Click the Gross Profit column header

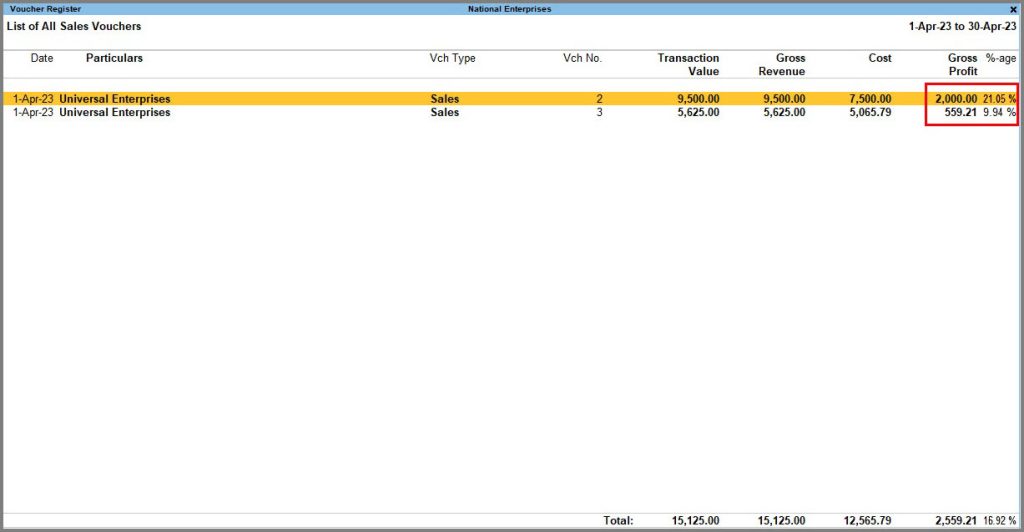click(963, 65)
